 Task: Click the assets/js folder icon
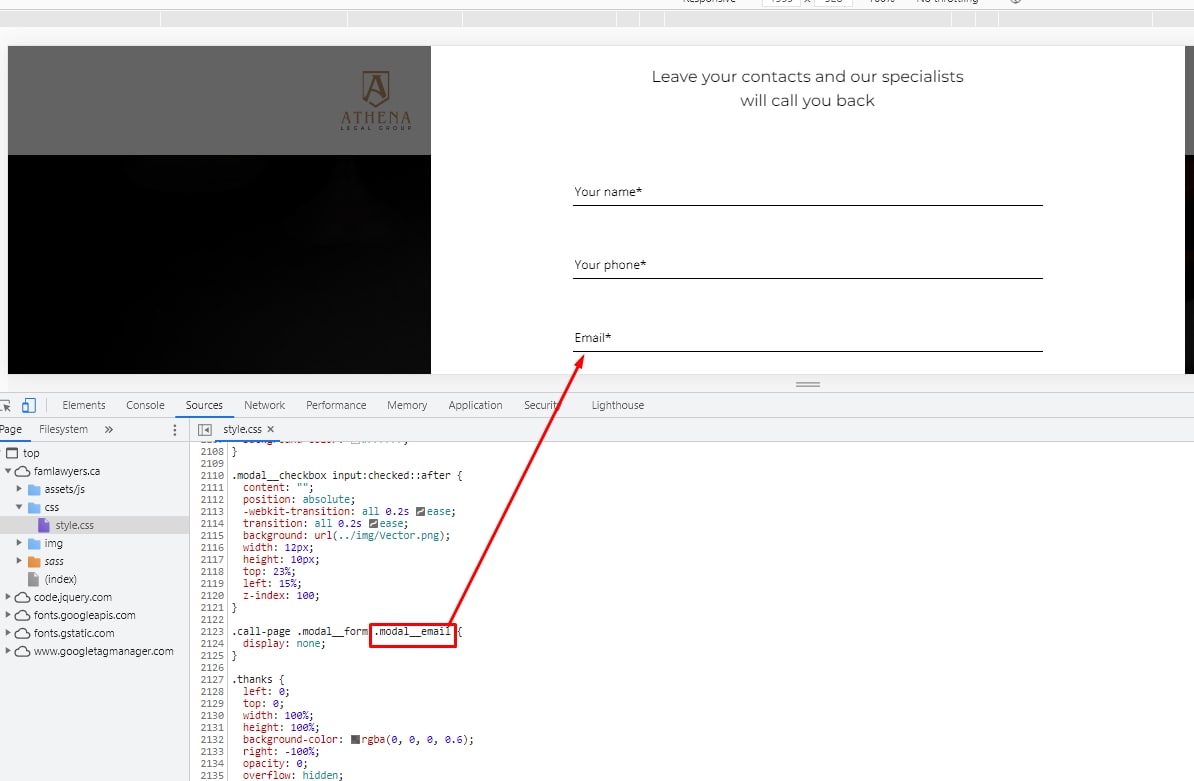click(34, 489)
